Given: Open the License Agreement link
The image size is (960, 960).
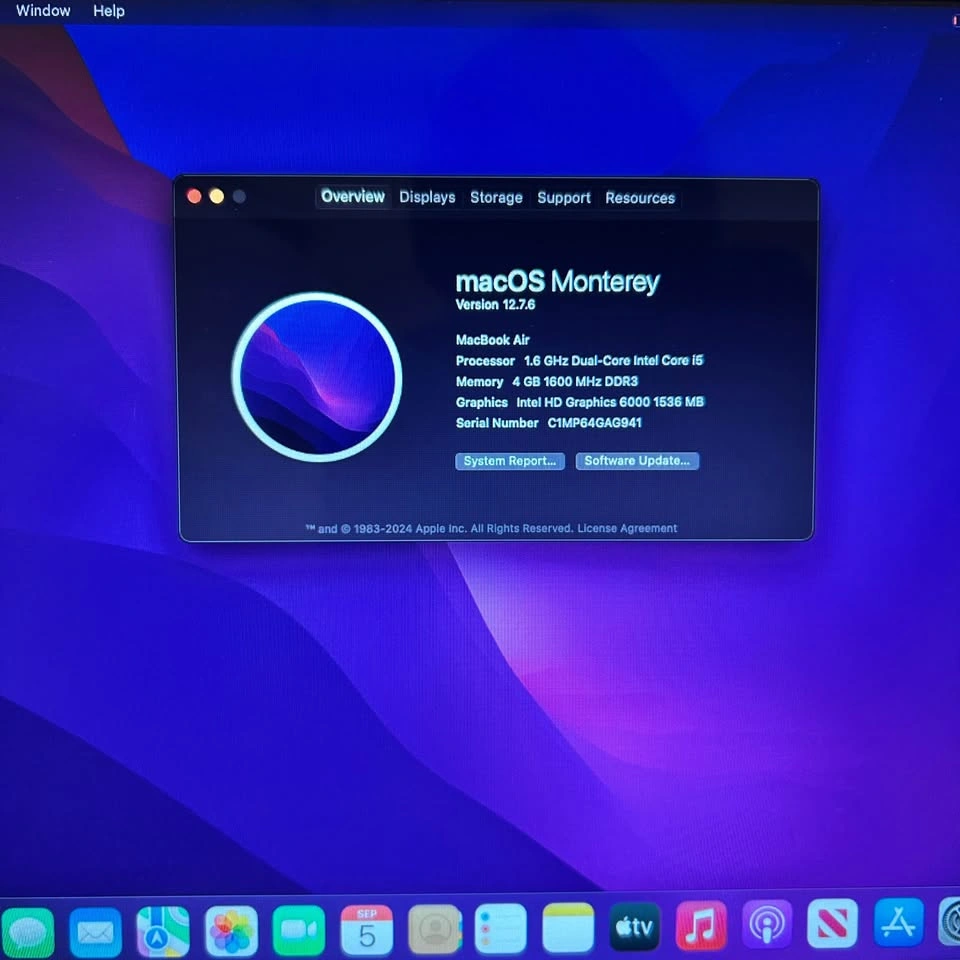Looking at the screenshot, I should tap(627, 528).
